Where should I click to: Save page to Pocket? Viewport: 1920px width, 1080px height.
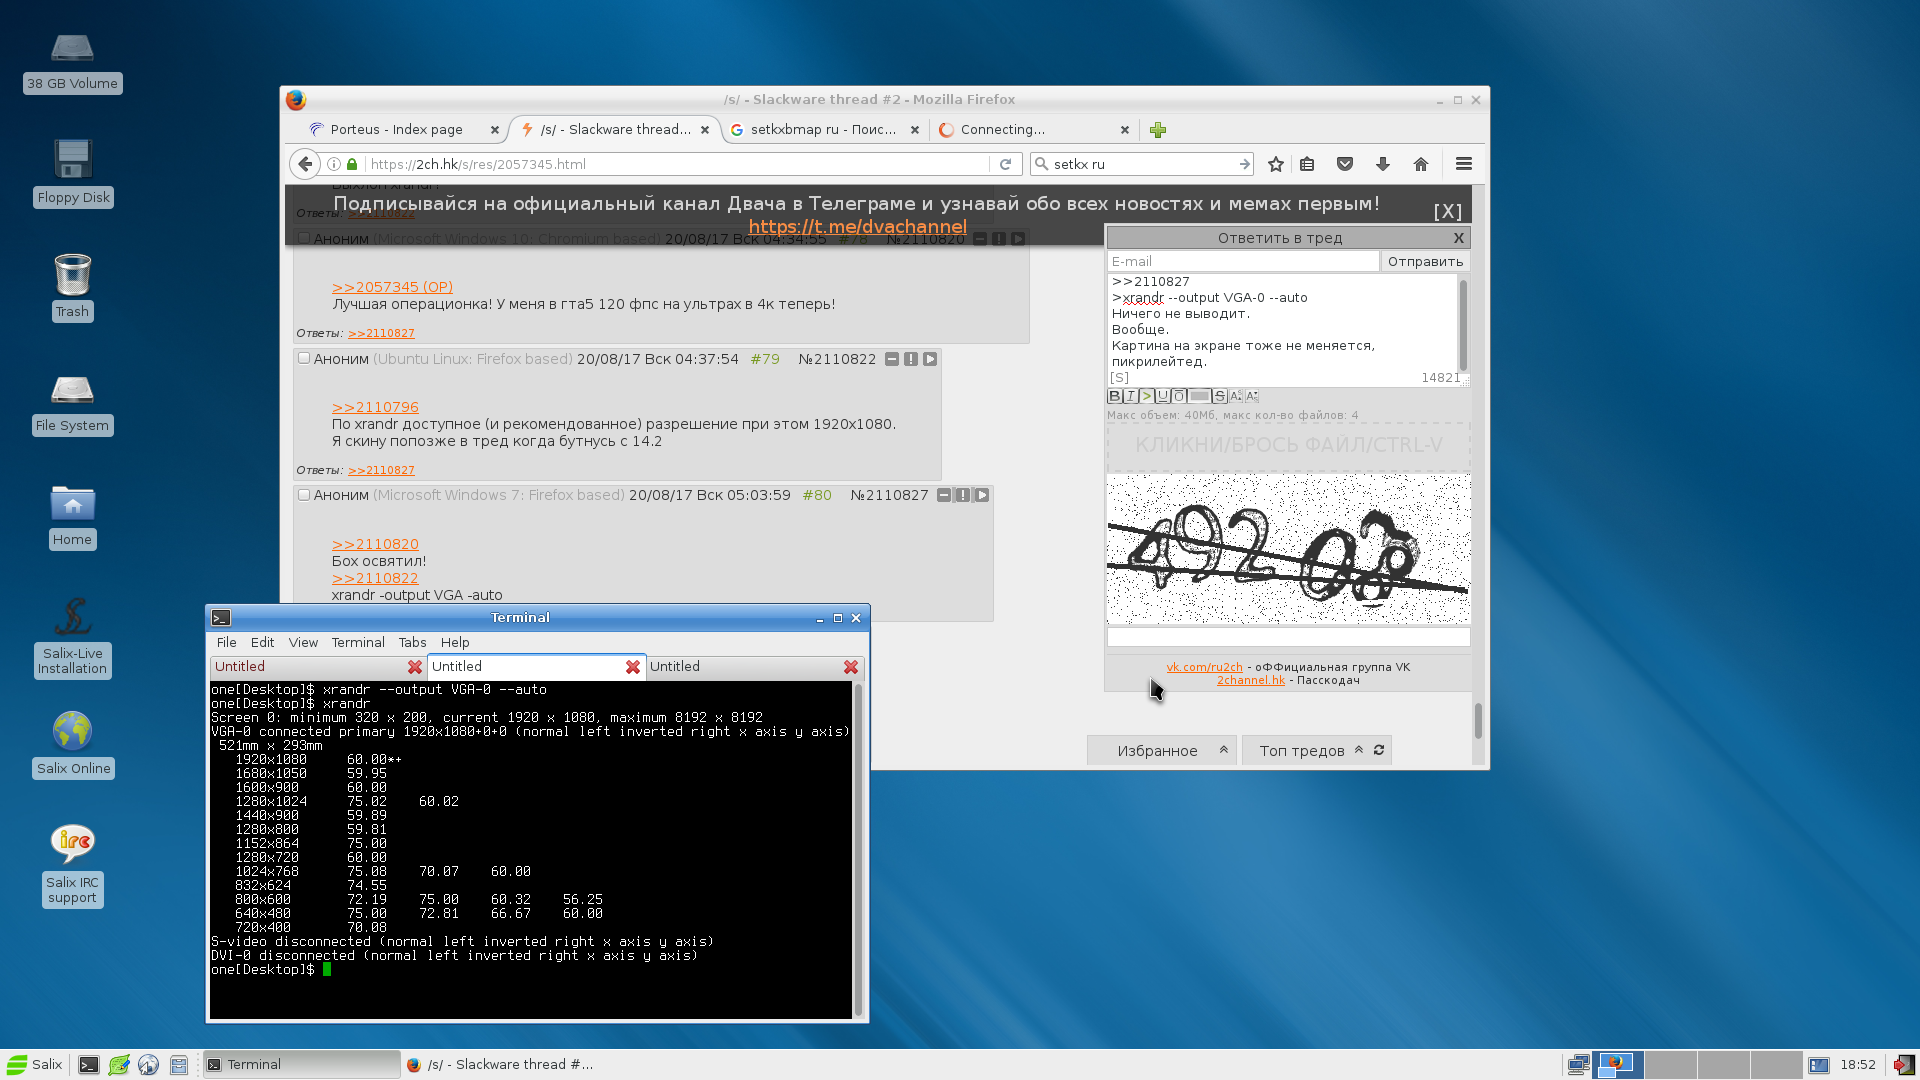[1345, 164]
